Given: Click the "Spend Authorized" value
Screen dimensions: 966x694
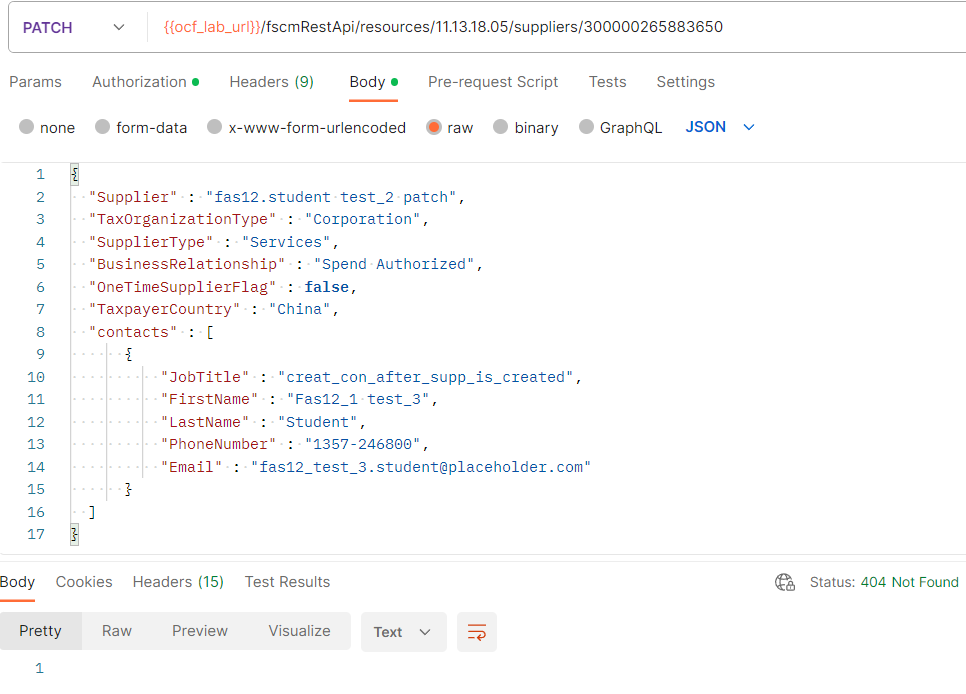Looking at the screenshot, I should (394, 264).
